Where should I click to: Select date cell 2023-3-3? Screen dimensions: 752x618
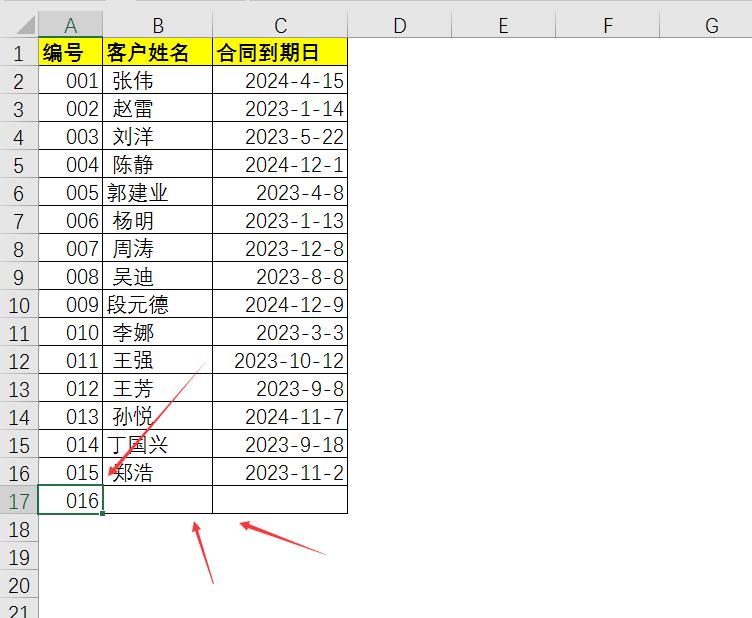click(280, 332)
